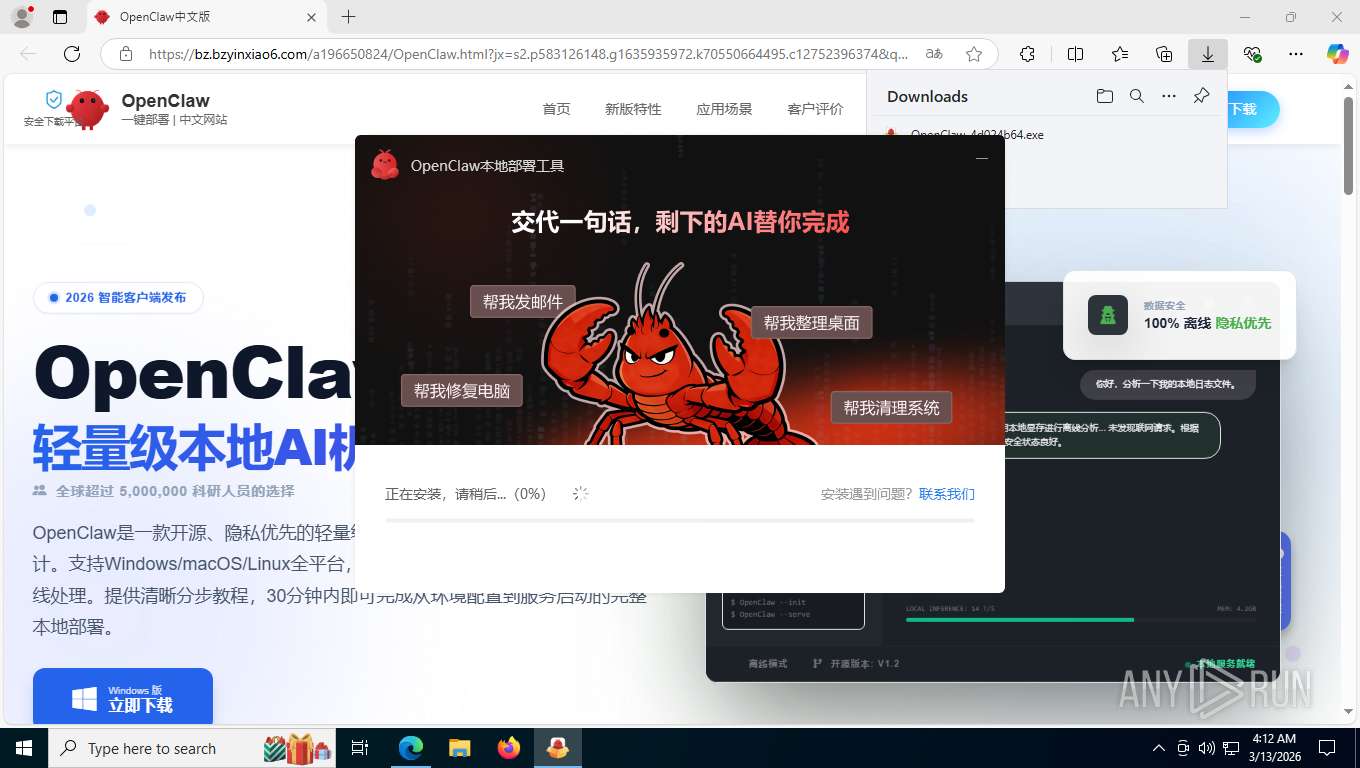Image resolution: width=1360 pixels, height=768 pixels.
Task: Click the Windows版 立即下载 button
Action: click(x=123, y=696)
